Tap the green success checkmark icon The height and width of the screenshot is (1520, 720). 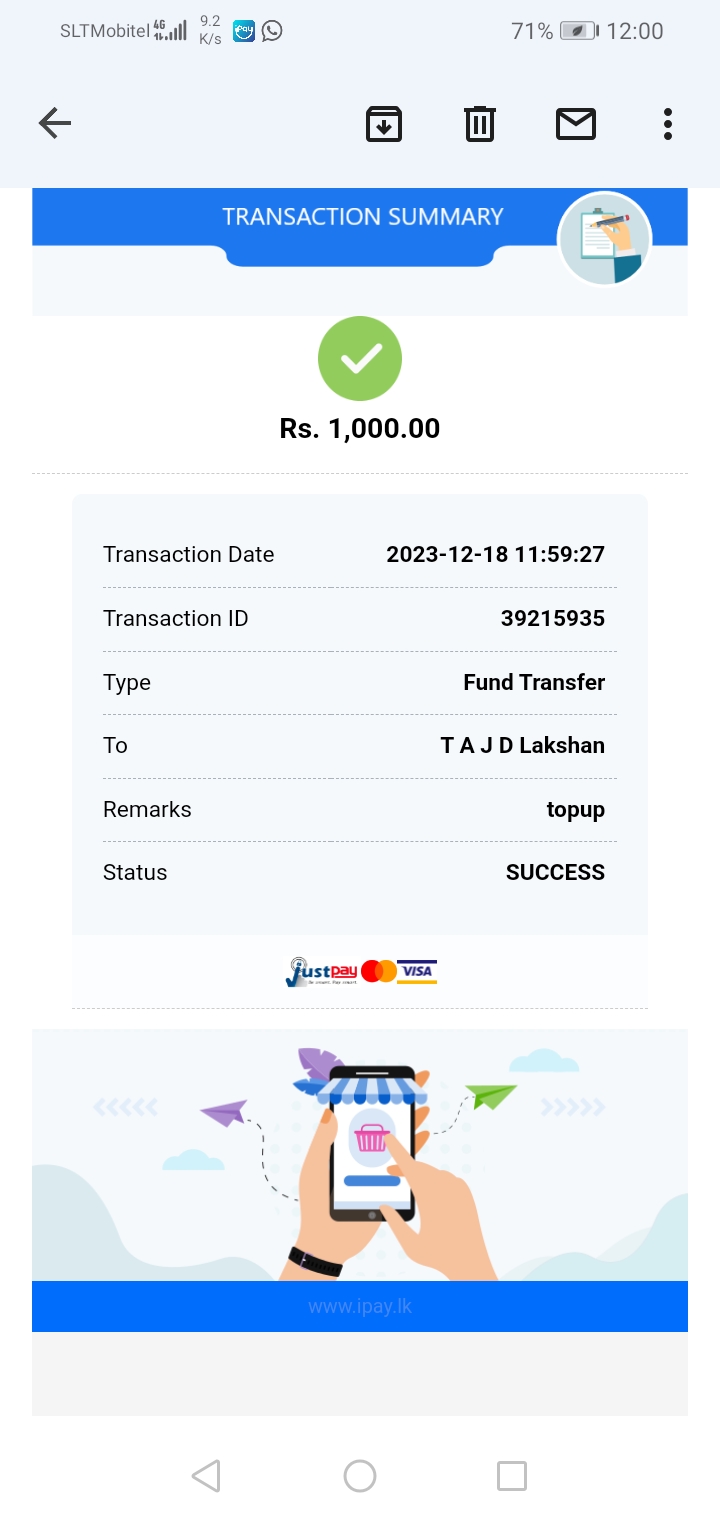[x=360, y=359]
